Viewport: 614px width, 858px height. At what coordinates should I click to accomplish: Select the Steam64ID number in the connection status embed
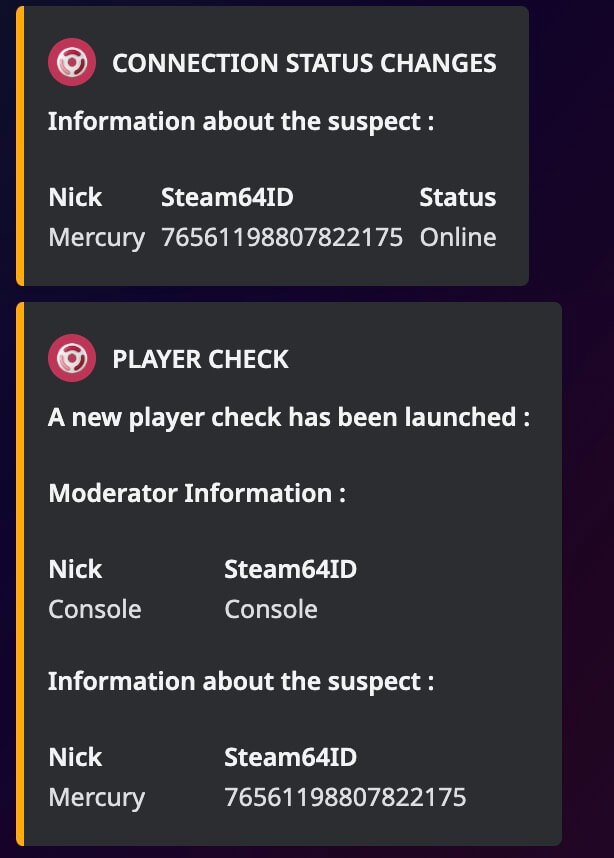click(282, 237)
